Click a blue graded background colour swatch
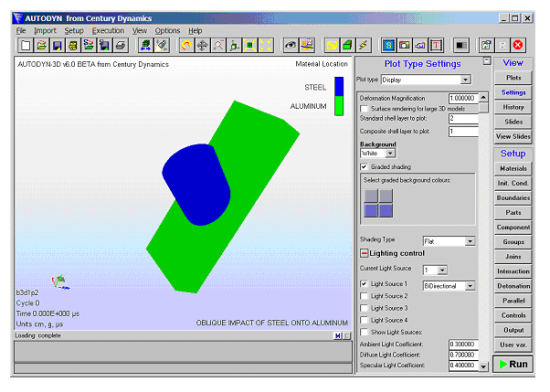This screenshot has height=392, width=550. (x=371, y=211)
